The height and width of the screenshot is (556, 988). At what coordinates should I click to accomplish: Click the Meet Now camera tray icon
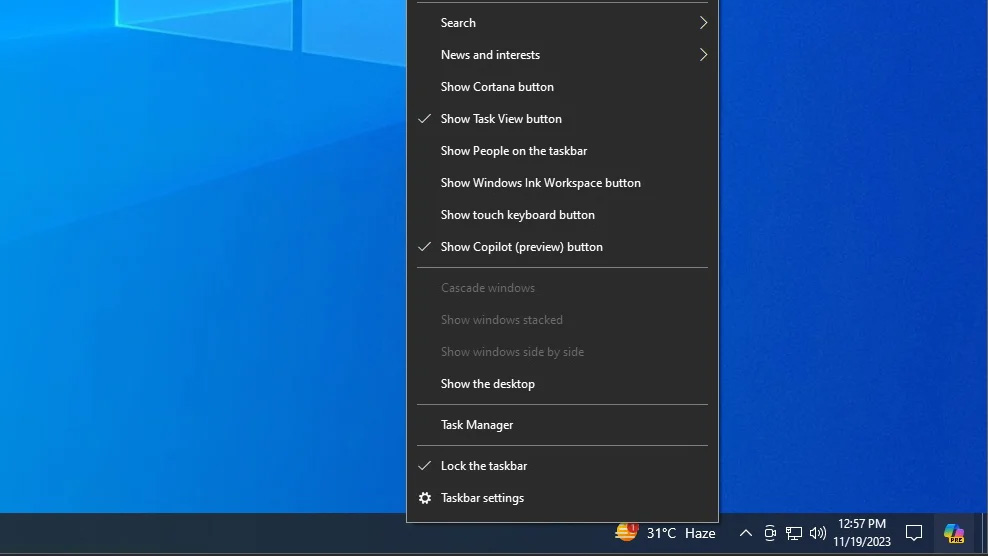[x=769, y=533]
